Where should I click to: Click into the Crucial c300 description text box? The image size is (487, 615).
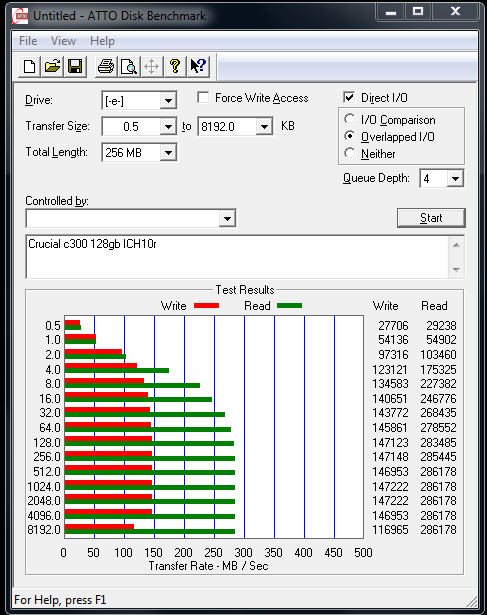coord(245,257)
